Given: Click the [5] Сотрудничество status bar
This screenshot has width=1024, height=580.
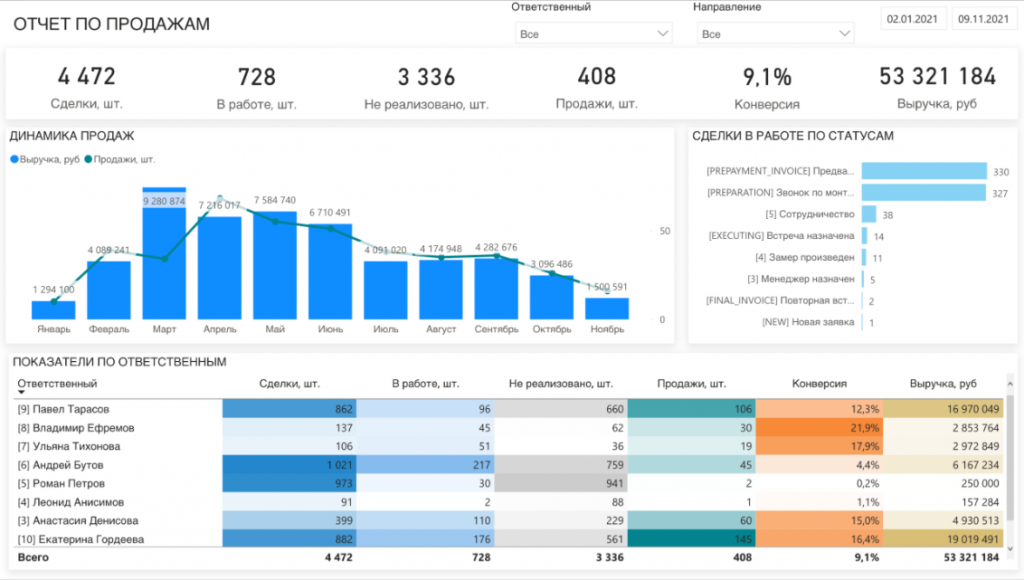Looking at the screenshot, I should [x=868, y=214].
